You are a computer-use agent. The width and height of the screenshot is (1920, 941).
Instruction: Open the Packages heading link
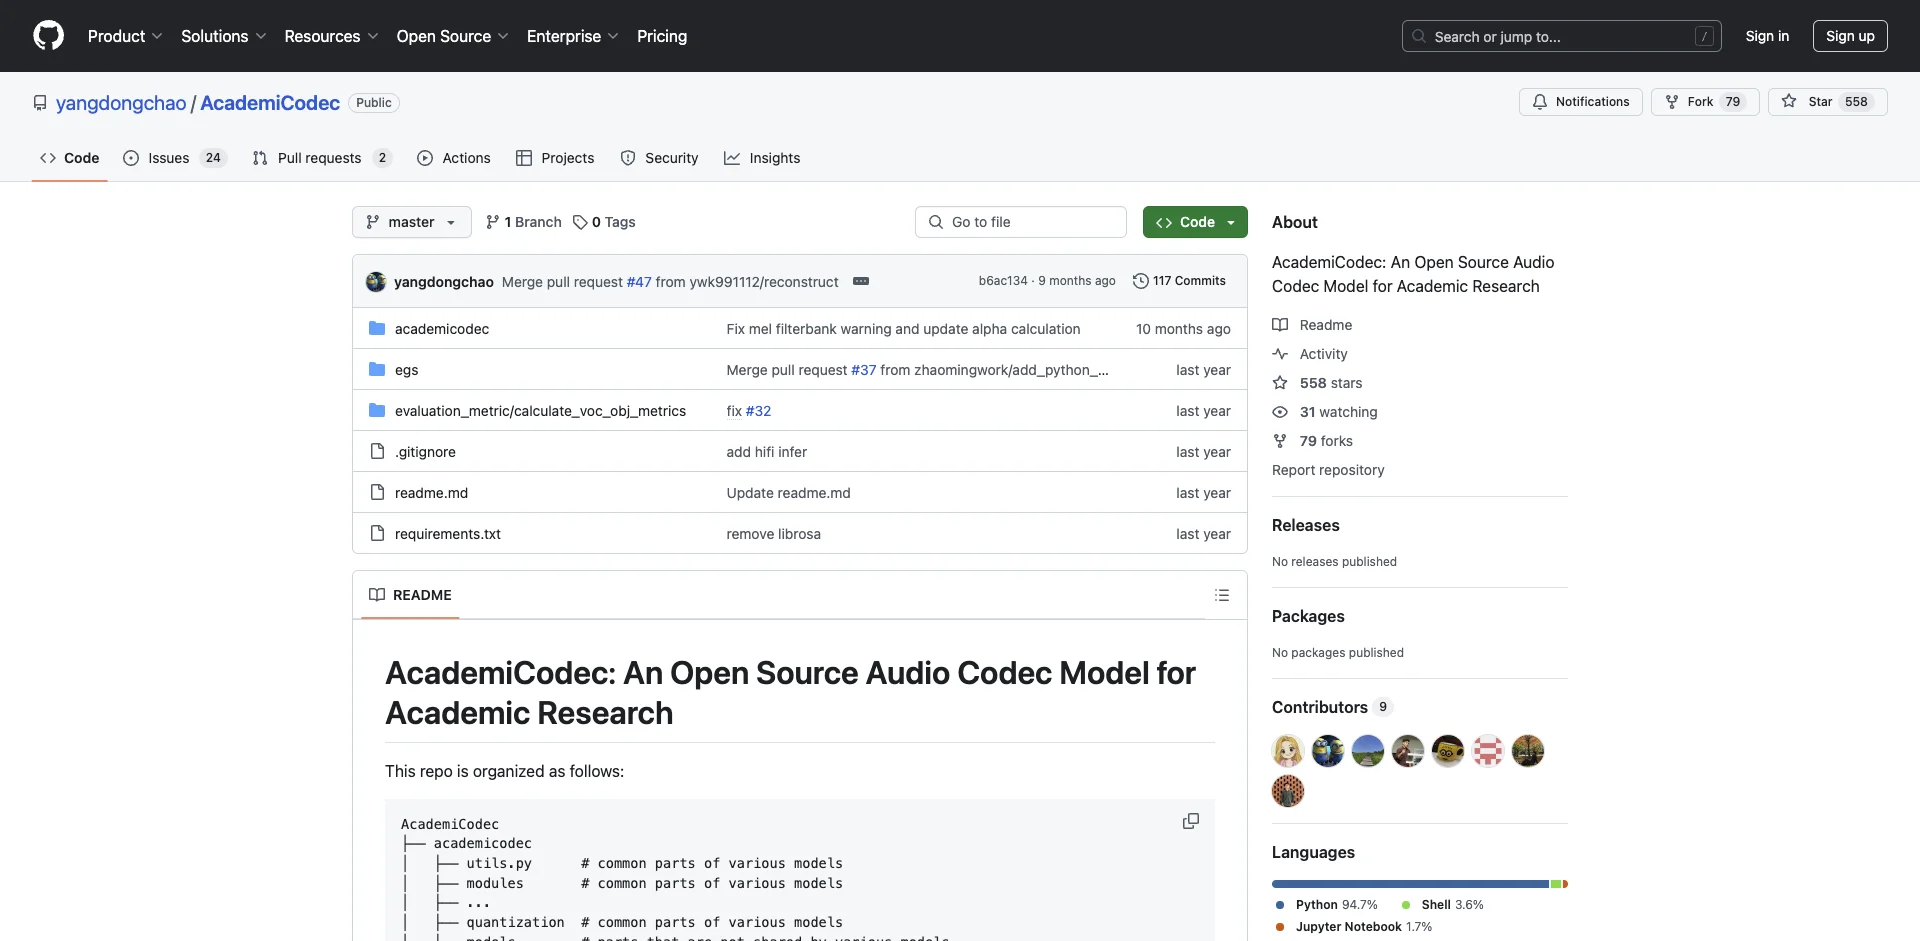1308,616
